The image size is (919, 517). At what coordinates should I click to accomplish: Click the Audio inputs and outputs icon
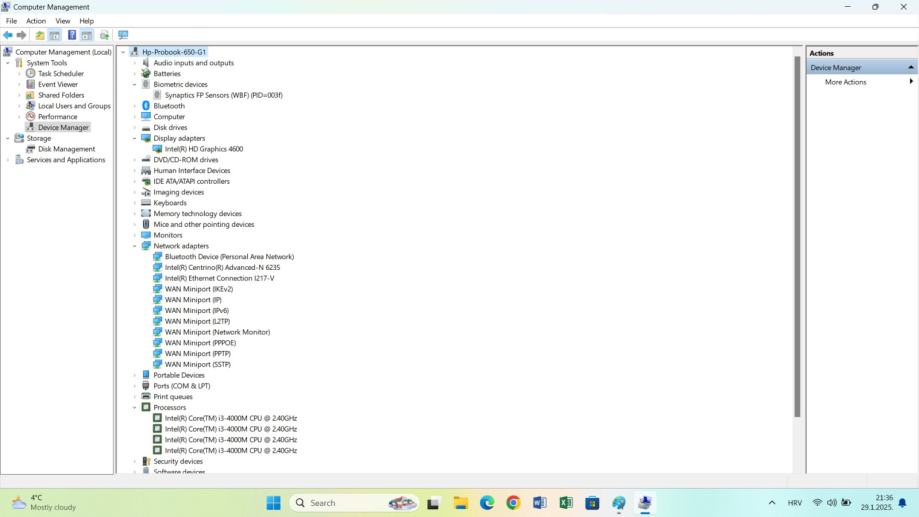click(x=146, y=63)
